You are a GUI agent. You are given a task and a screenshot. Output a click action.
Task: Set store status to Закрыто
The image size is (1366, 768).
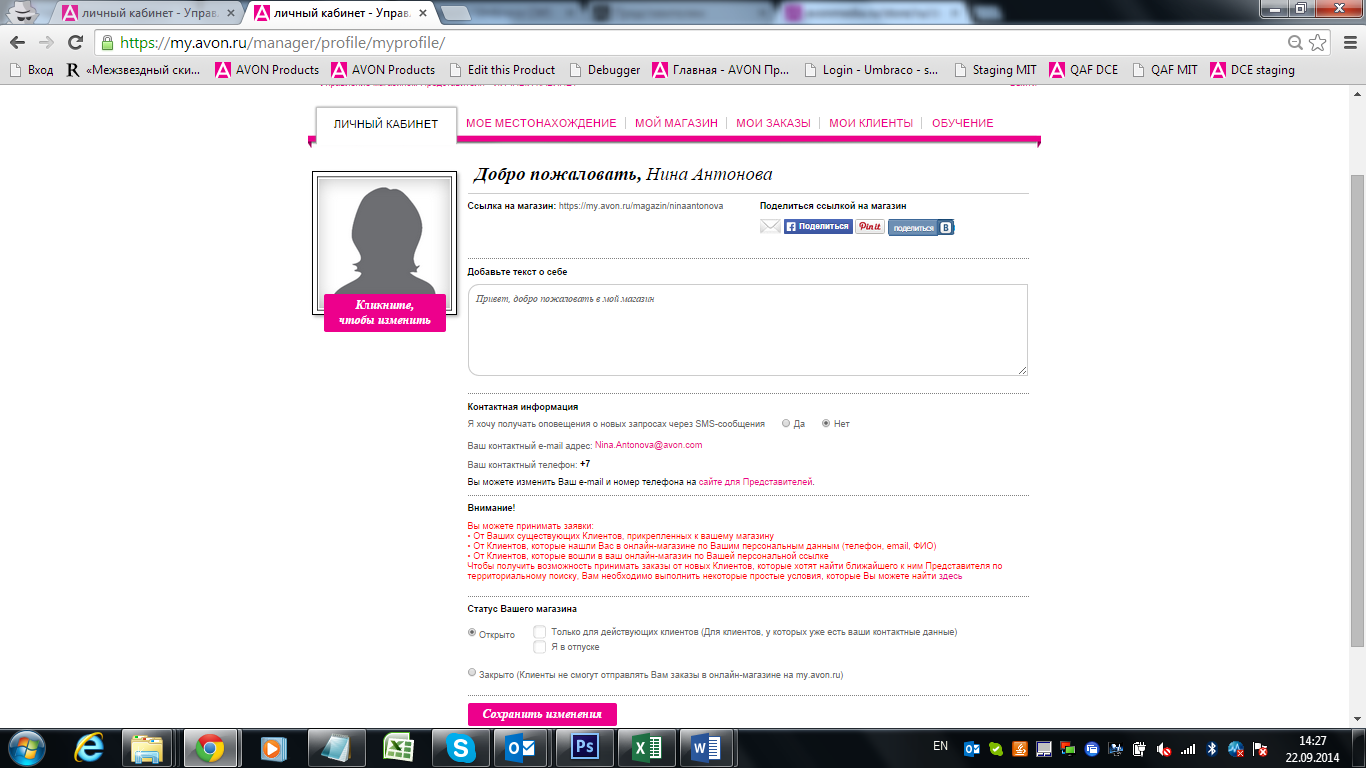tap(473, 674)
